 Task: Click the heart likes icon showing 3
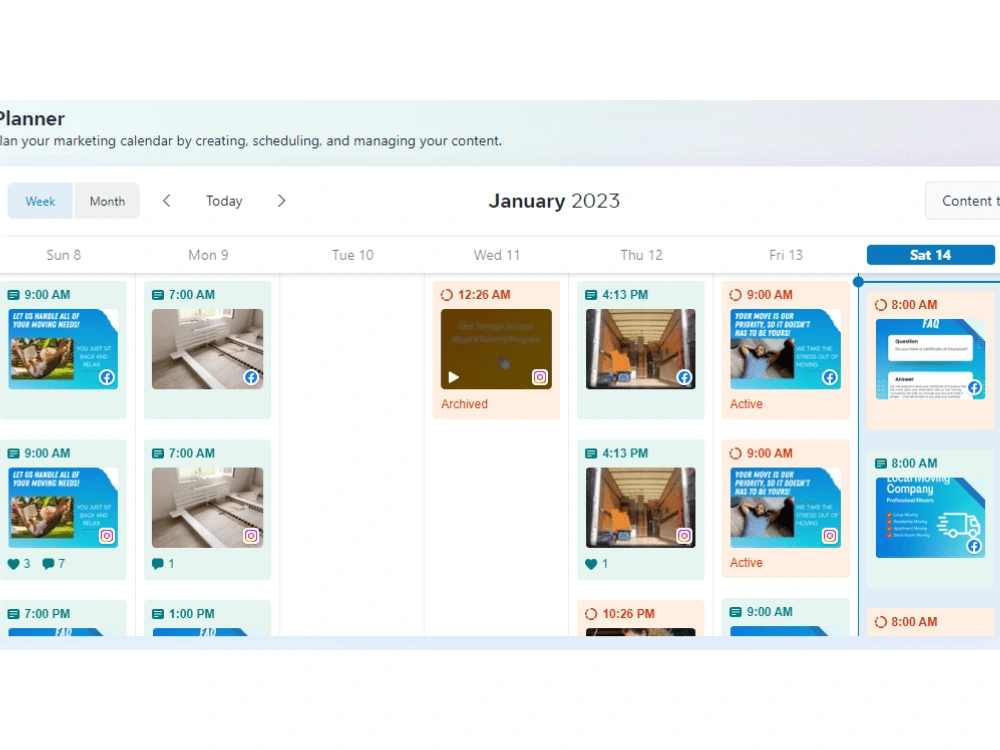pyautogui.click(x=13, y=564)
